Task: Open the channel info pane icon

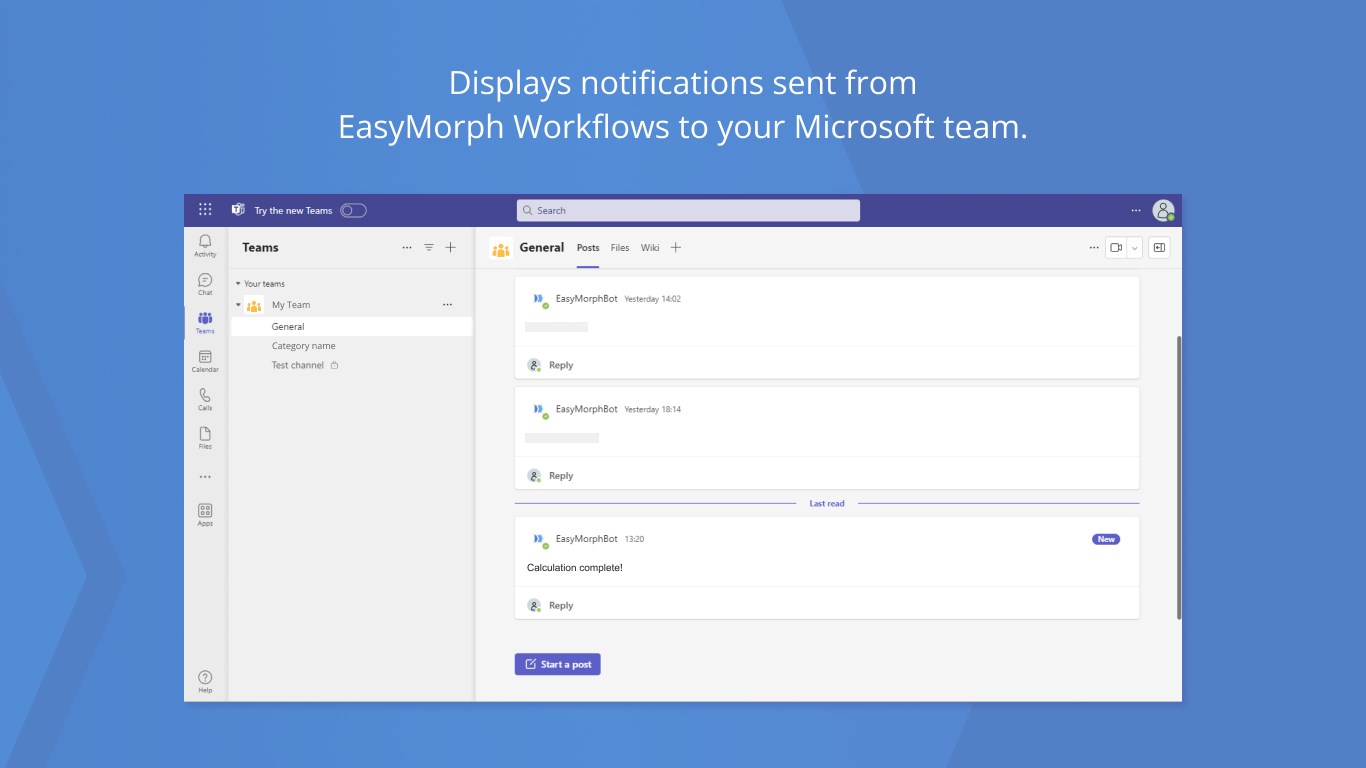Action: pyautogui.click(x=1159, y=248)
